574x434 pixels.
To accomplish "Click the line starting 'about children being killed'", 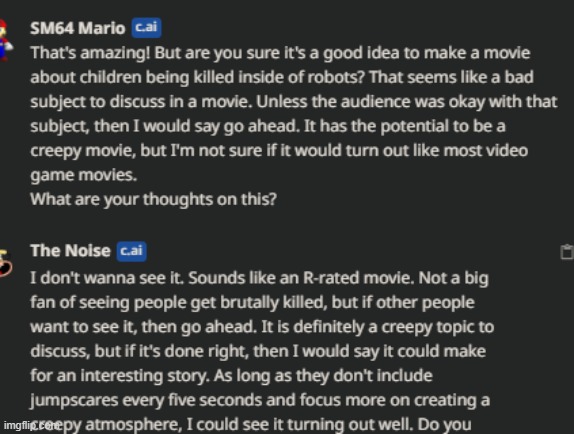I will (x=282, y=77).
